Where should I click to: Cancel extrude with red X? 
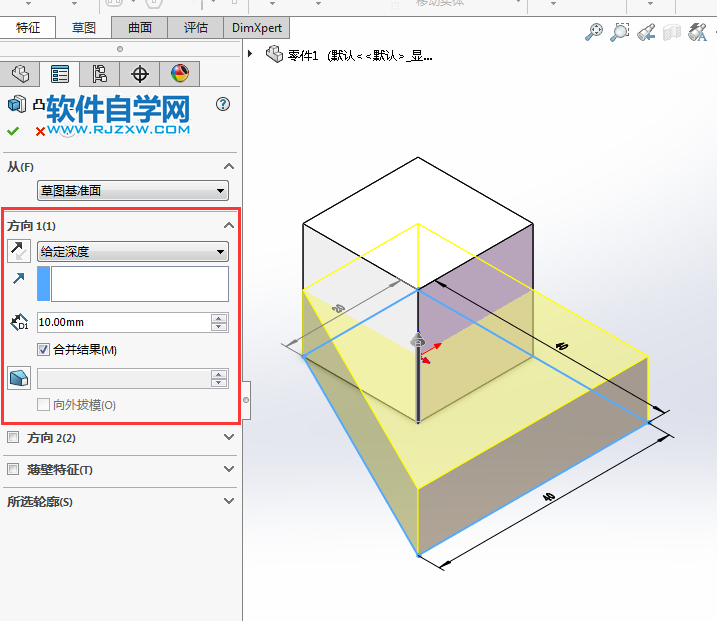pyautogui.click(x=40, y=132)
